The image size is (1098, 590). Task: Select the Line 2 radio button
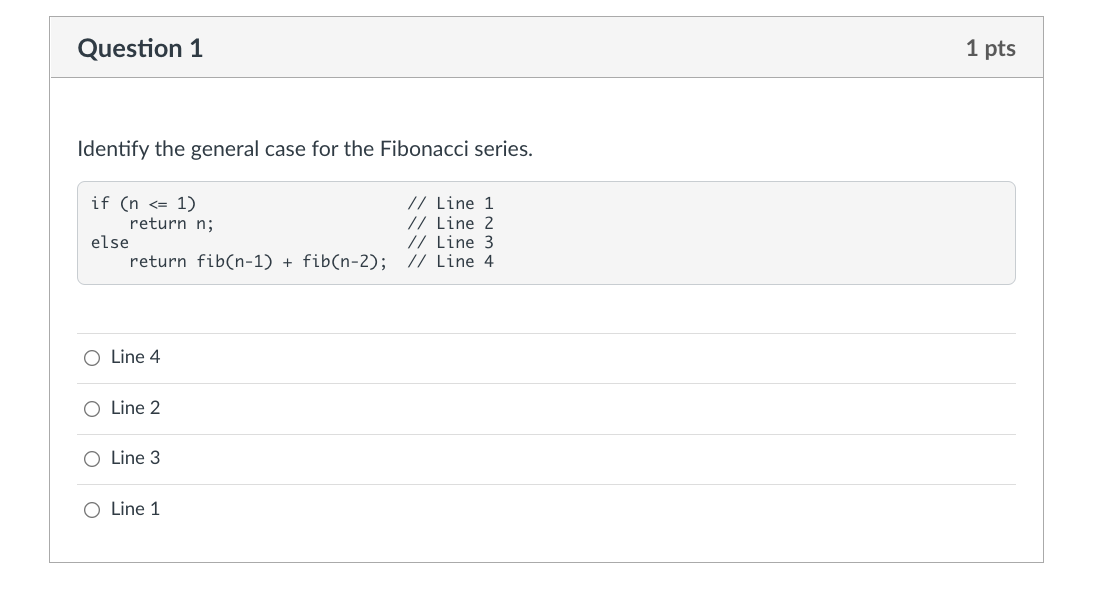pyautogui.click(x=92, y=409)
